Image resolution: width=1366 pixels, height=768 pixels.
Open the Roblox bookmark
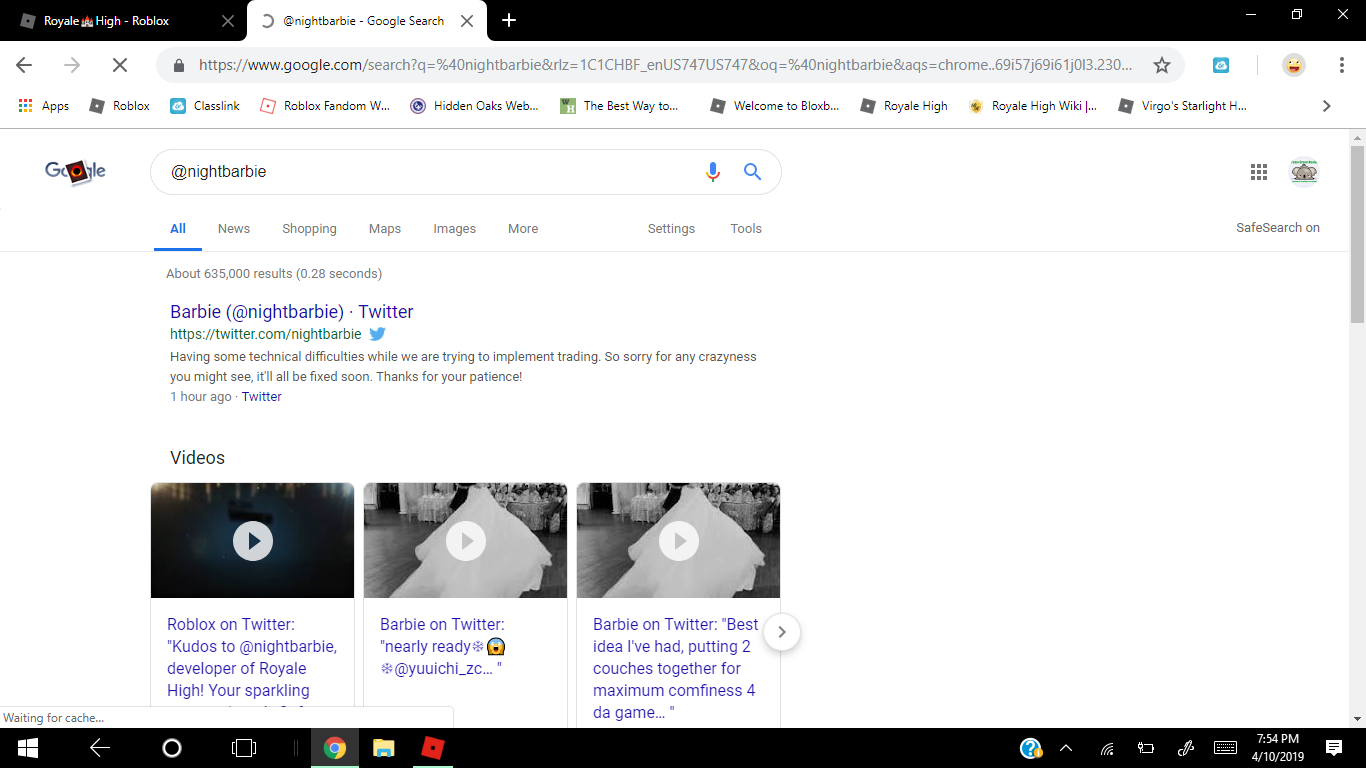coord(119,106)
